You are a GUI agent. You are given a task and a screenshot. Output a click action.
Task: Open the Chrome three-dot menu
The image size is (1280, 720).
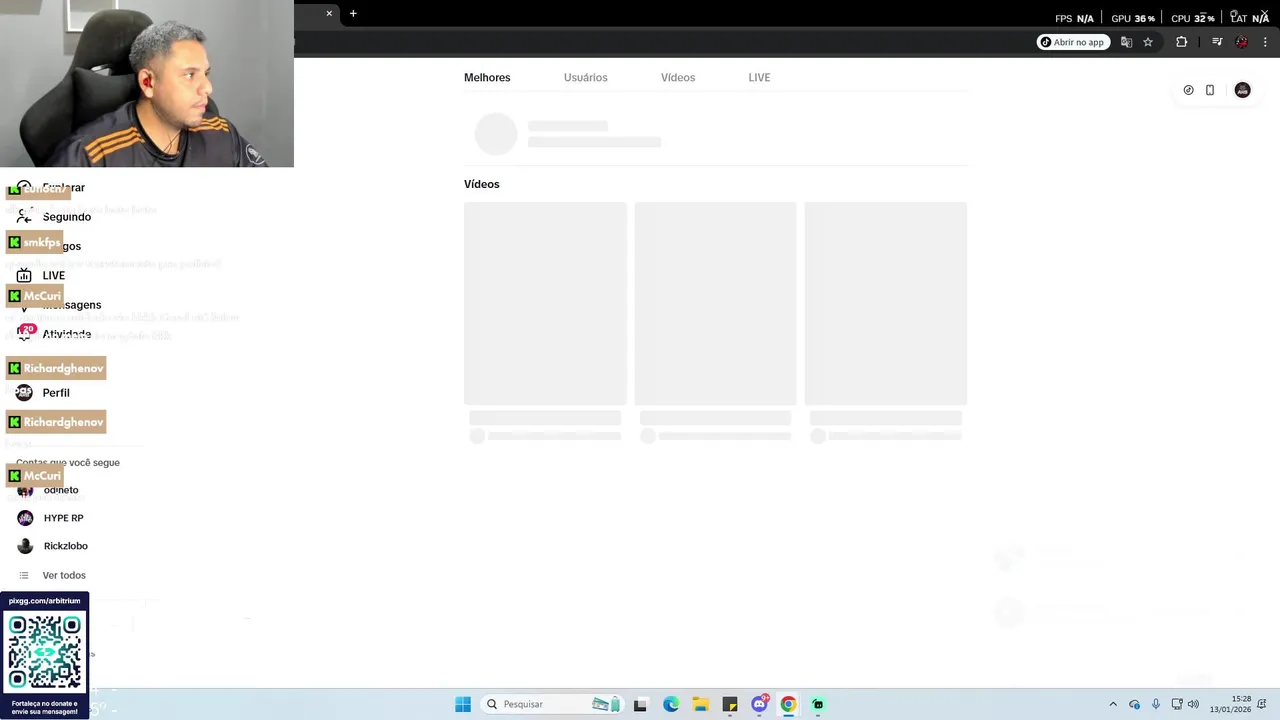(x=1265, y=42)
